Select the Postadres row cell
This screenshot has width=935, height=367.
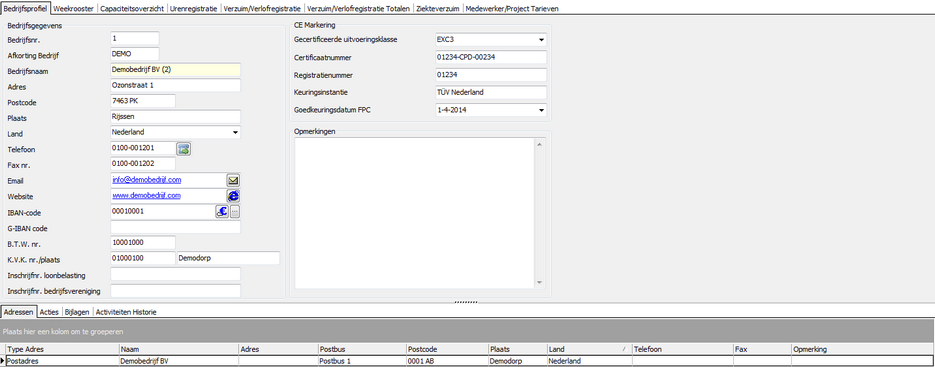[62, 361]
